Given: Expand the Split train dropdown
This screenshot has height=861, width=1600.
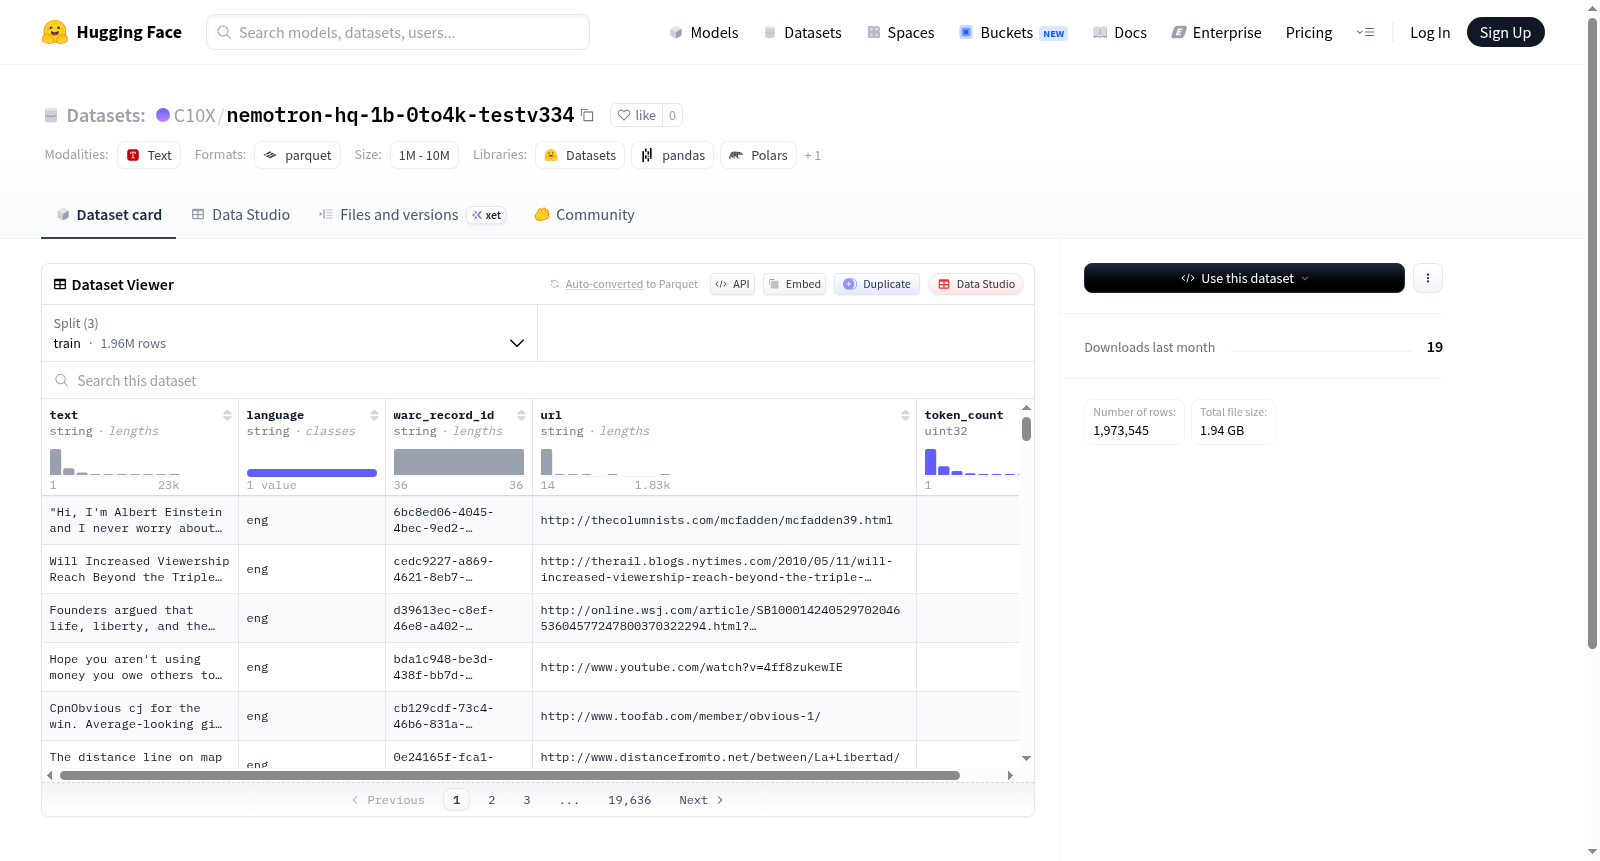Looking at the screenshot, I should tap(289, 333).
